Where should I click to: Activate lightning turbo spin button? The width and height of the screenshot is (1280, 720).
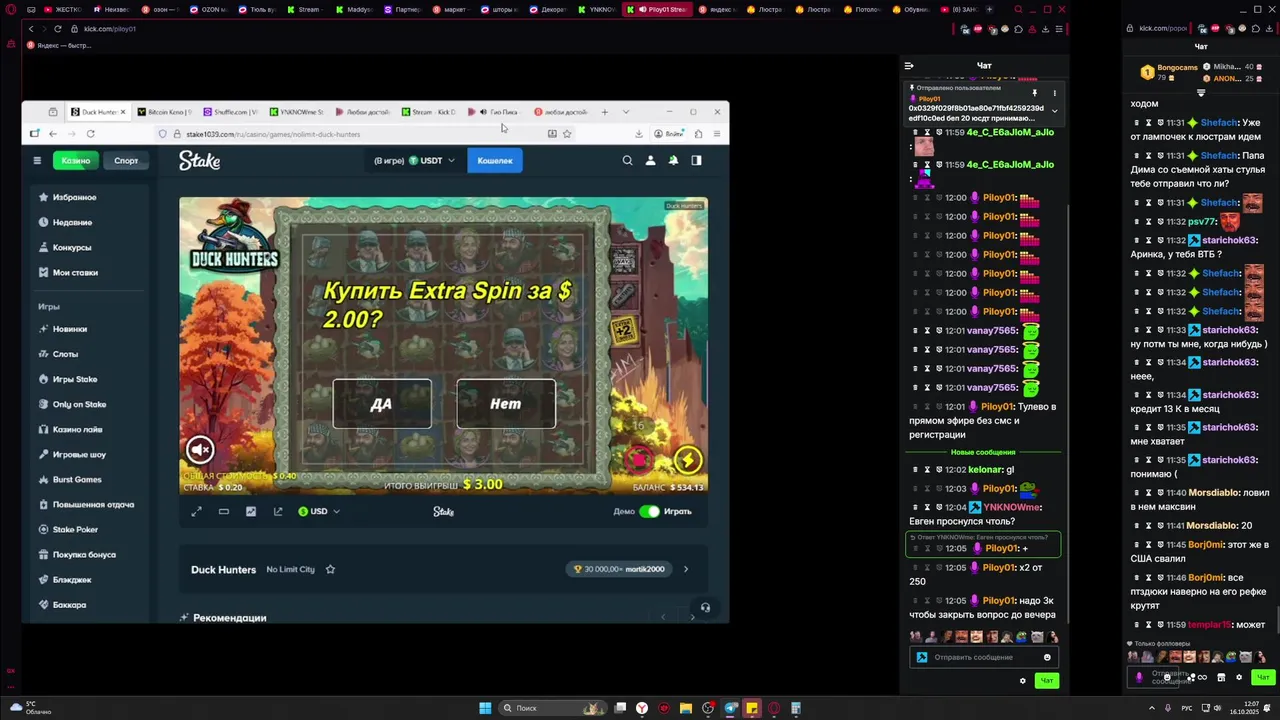coord(688,460)
